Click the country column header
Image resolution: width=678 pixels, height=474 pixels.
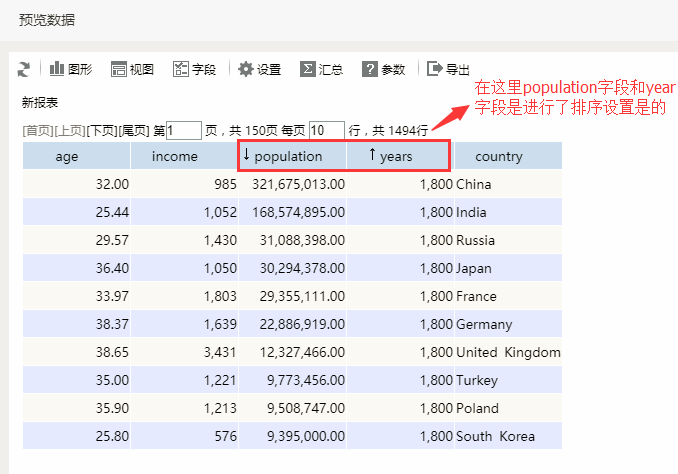(508, 156)
